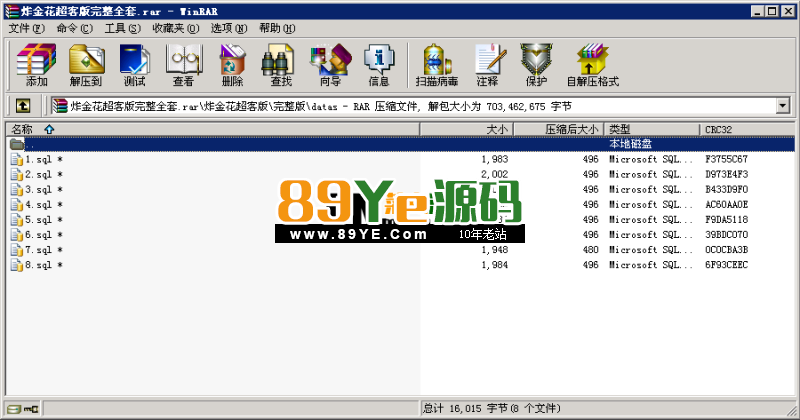This screenshot has width=800, height=420.
Task: Open the Commands (命令) menu
Action: pyautogui.click(x=74, y=28)
